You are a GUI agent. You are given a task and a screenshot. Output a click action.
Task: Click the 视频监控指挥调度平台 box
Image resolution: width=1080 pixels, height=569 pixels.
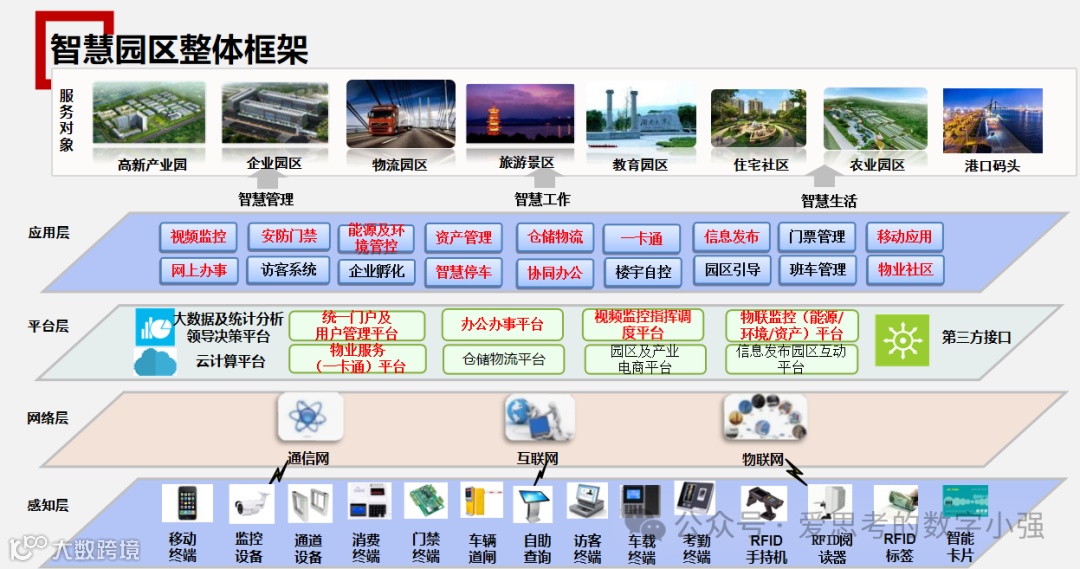pyautogui.click(x=643, y=324)
